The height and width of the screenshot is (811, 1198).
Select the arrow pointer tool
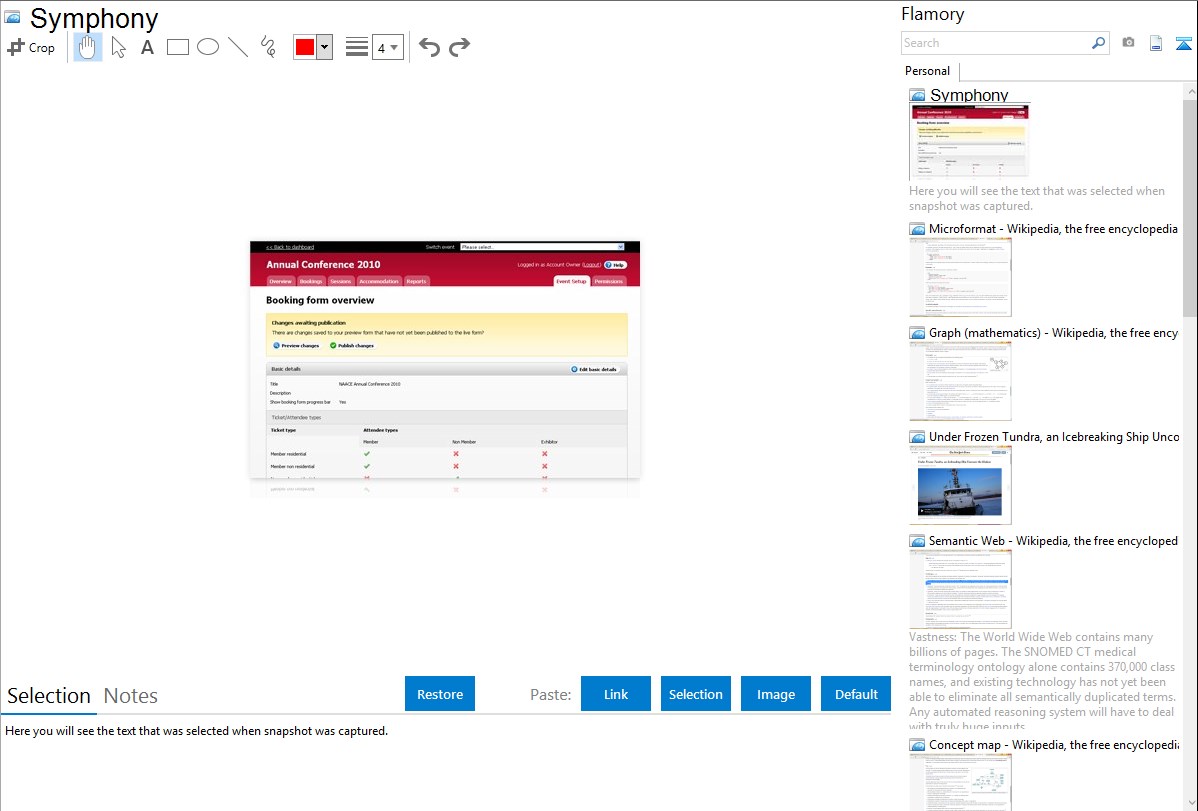click(118, 47)
